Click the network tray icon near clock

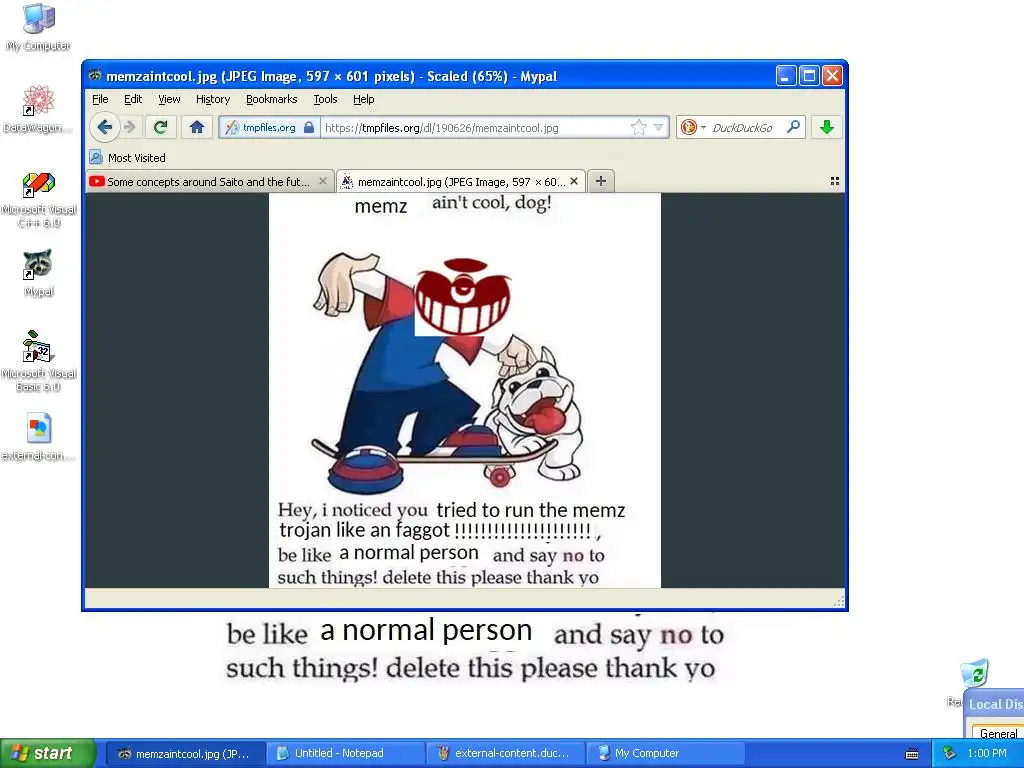[x=949, y=754]
